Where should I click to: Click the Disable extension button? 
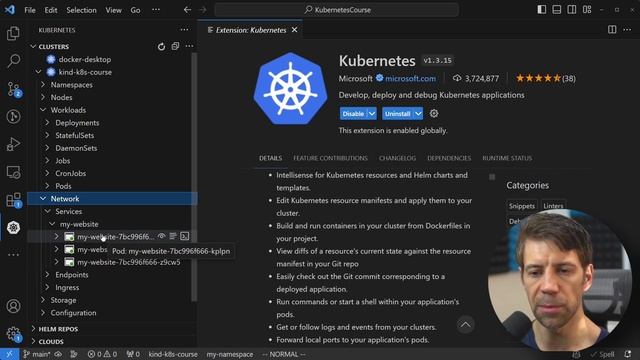353,113
